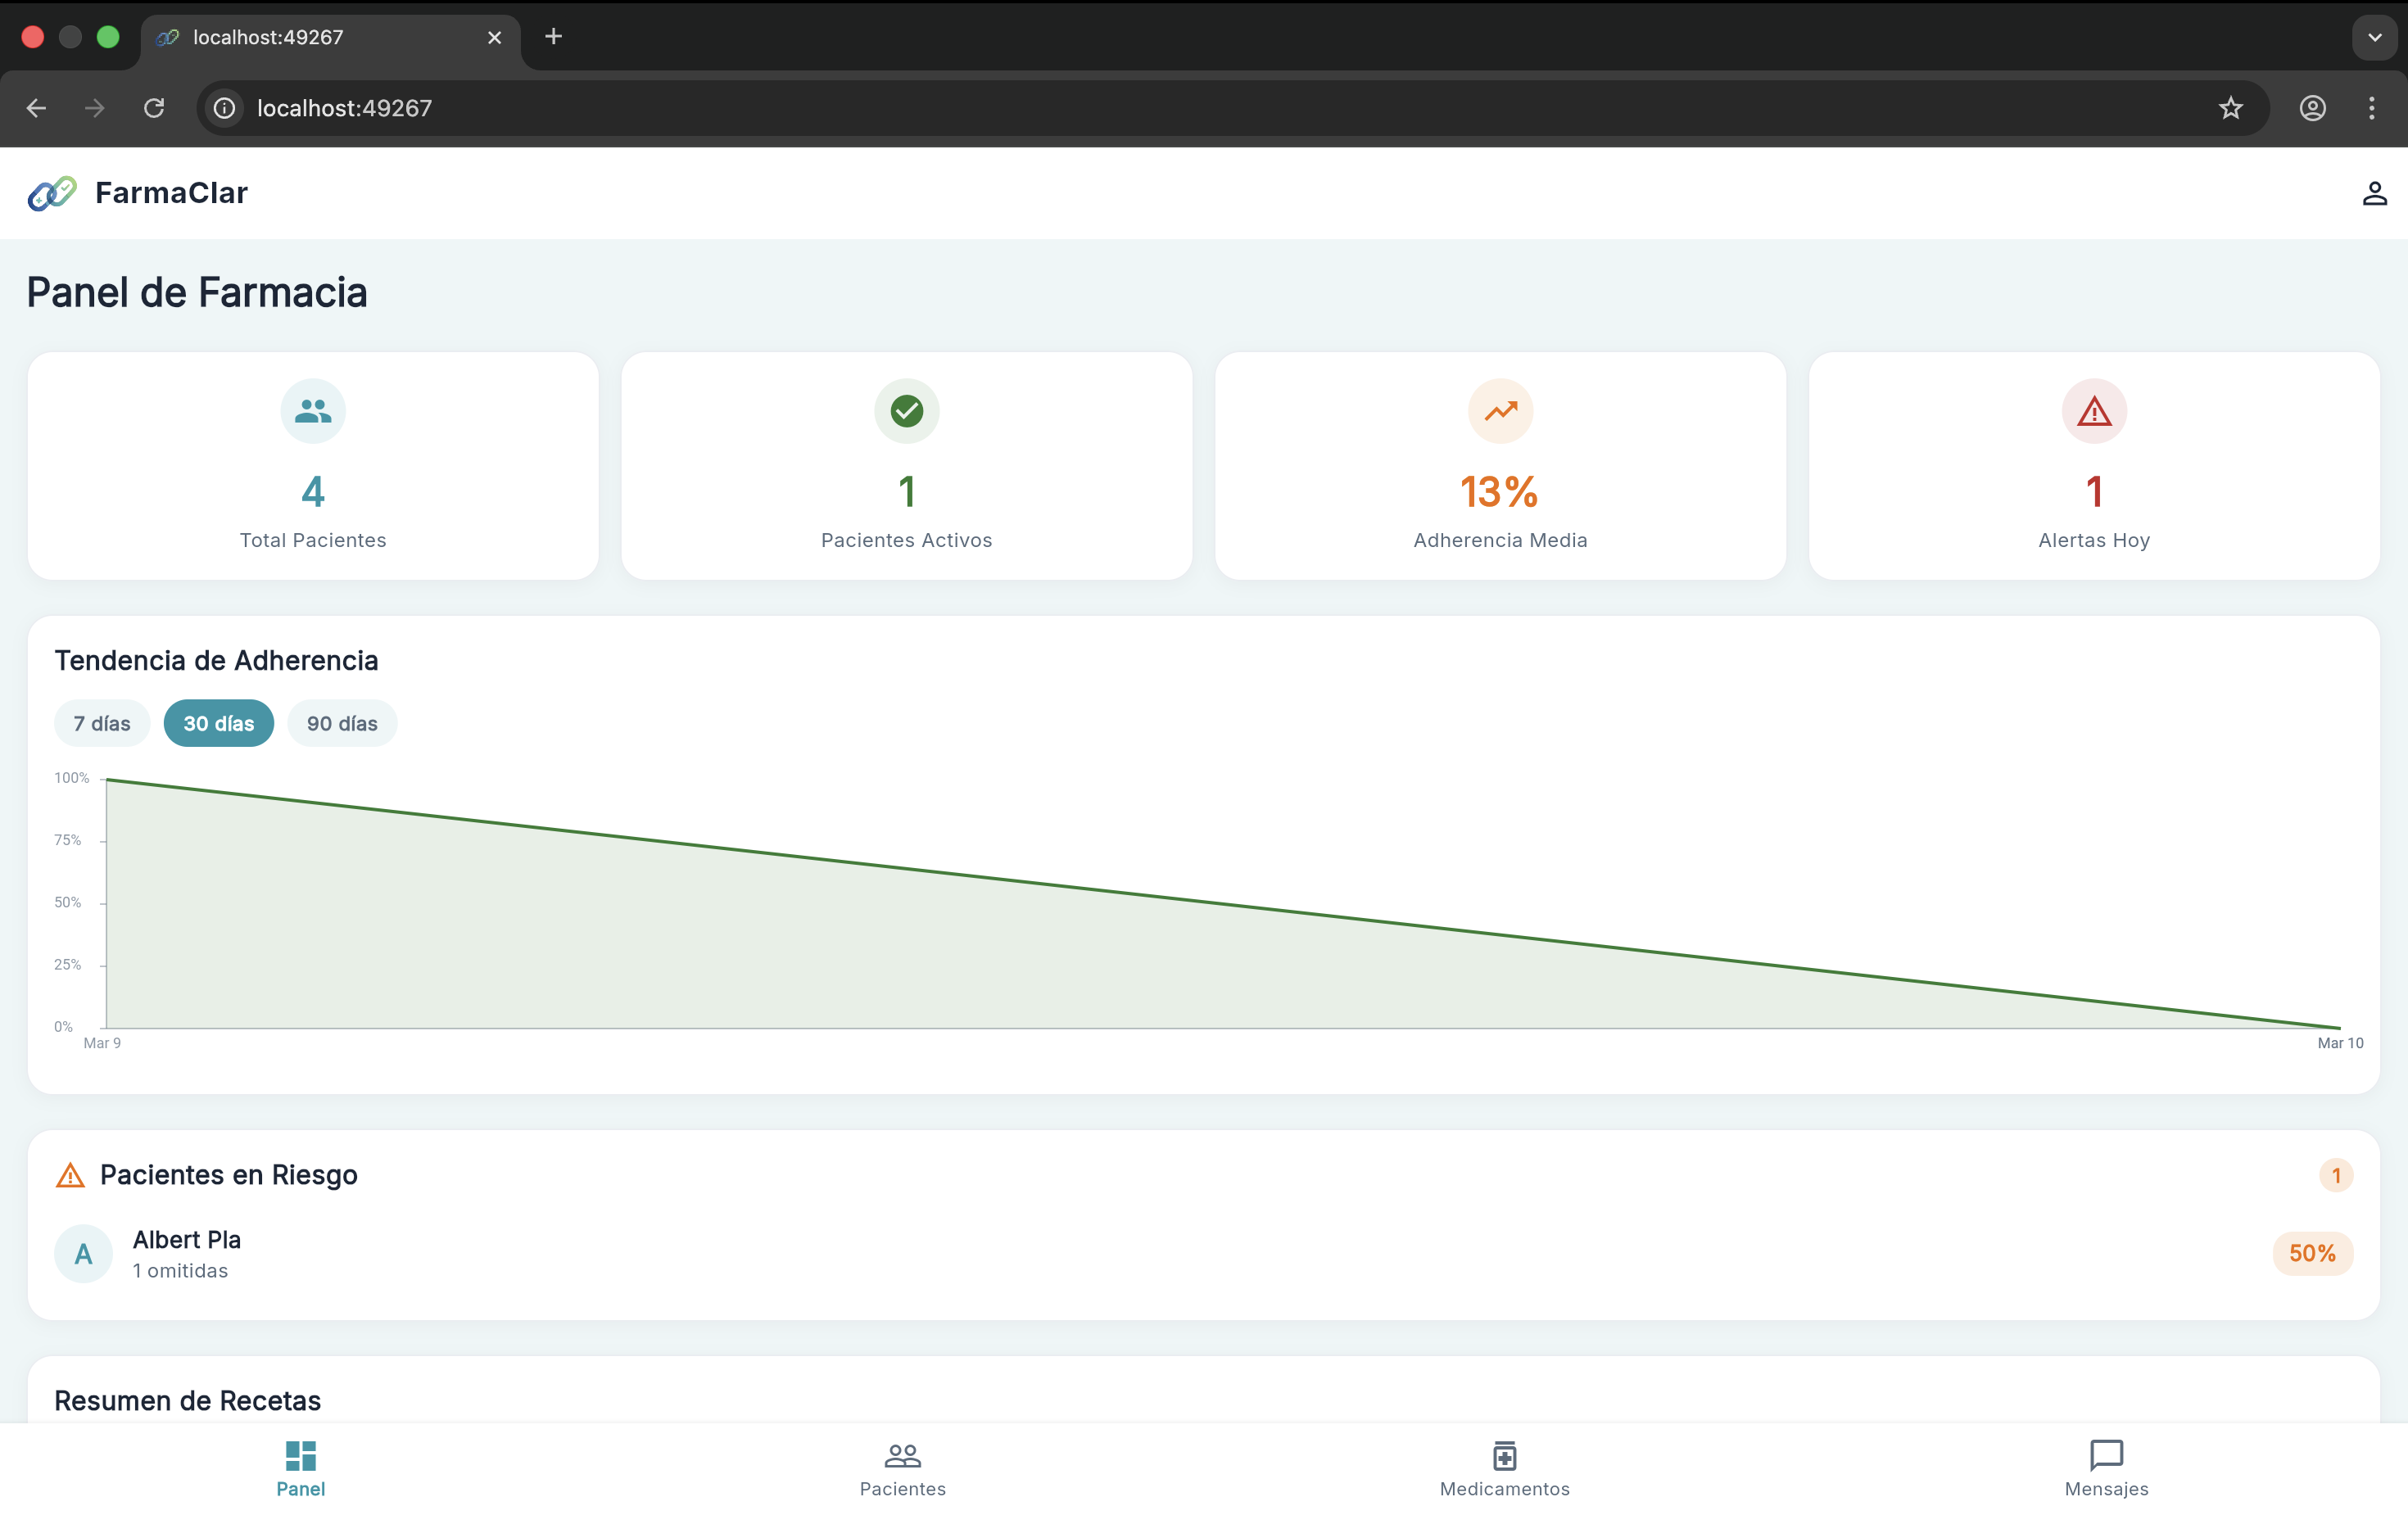
Task: Open Medicamentos from the bottom navigation
Action: (1504, 1468)
